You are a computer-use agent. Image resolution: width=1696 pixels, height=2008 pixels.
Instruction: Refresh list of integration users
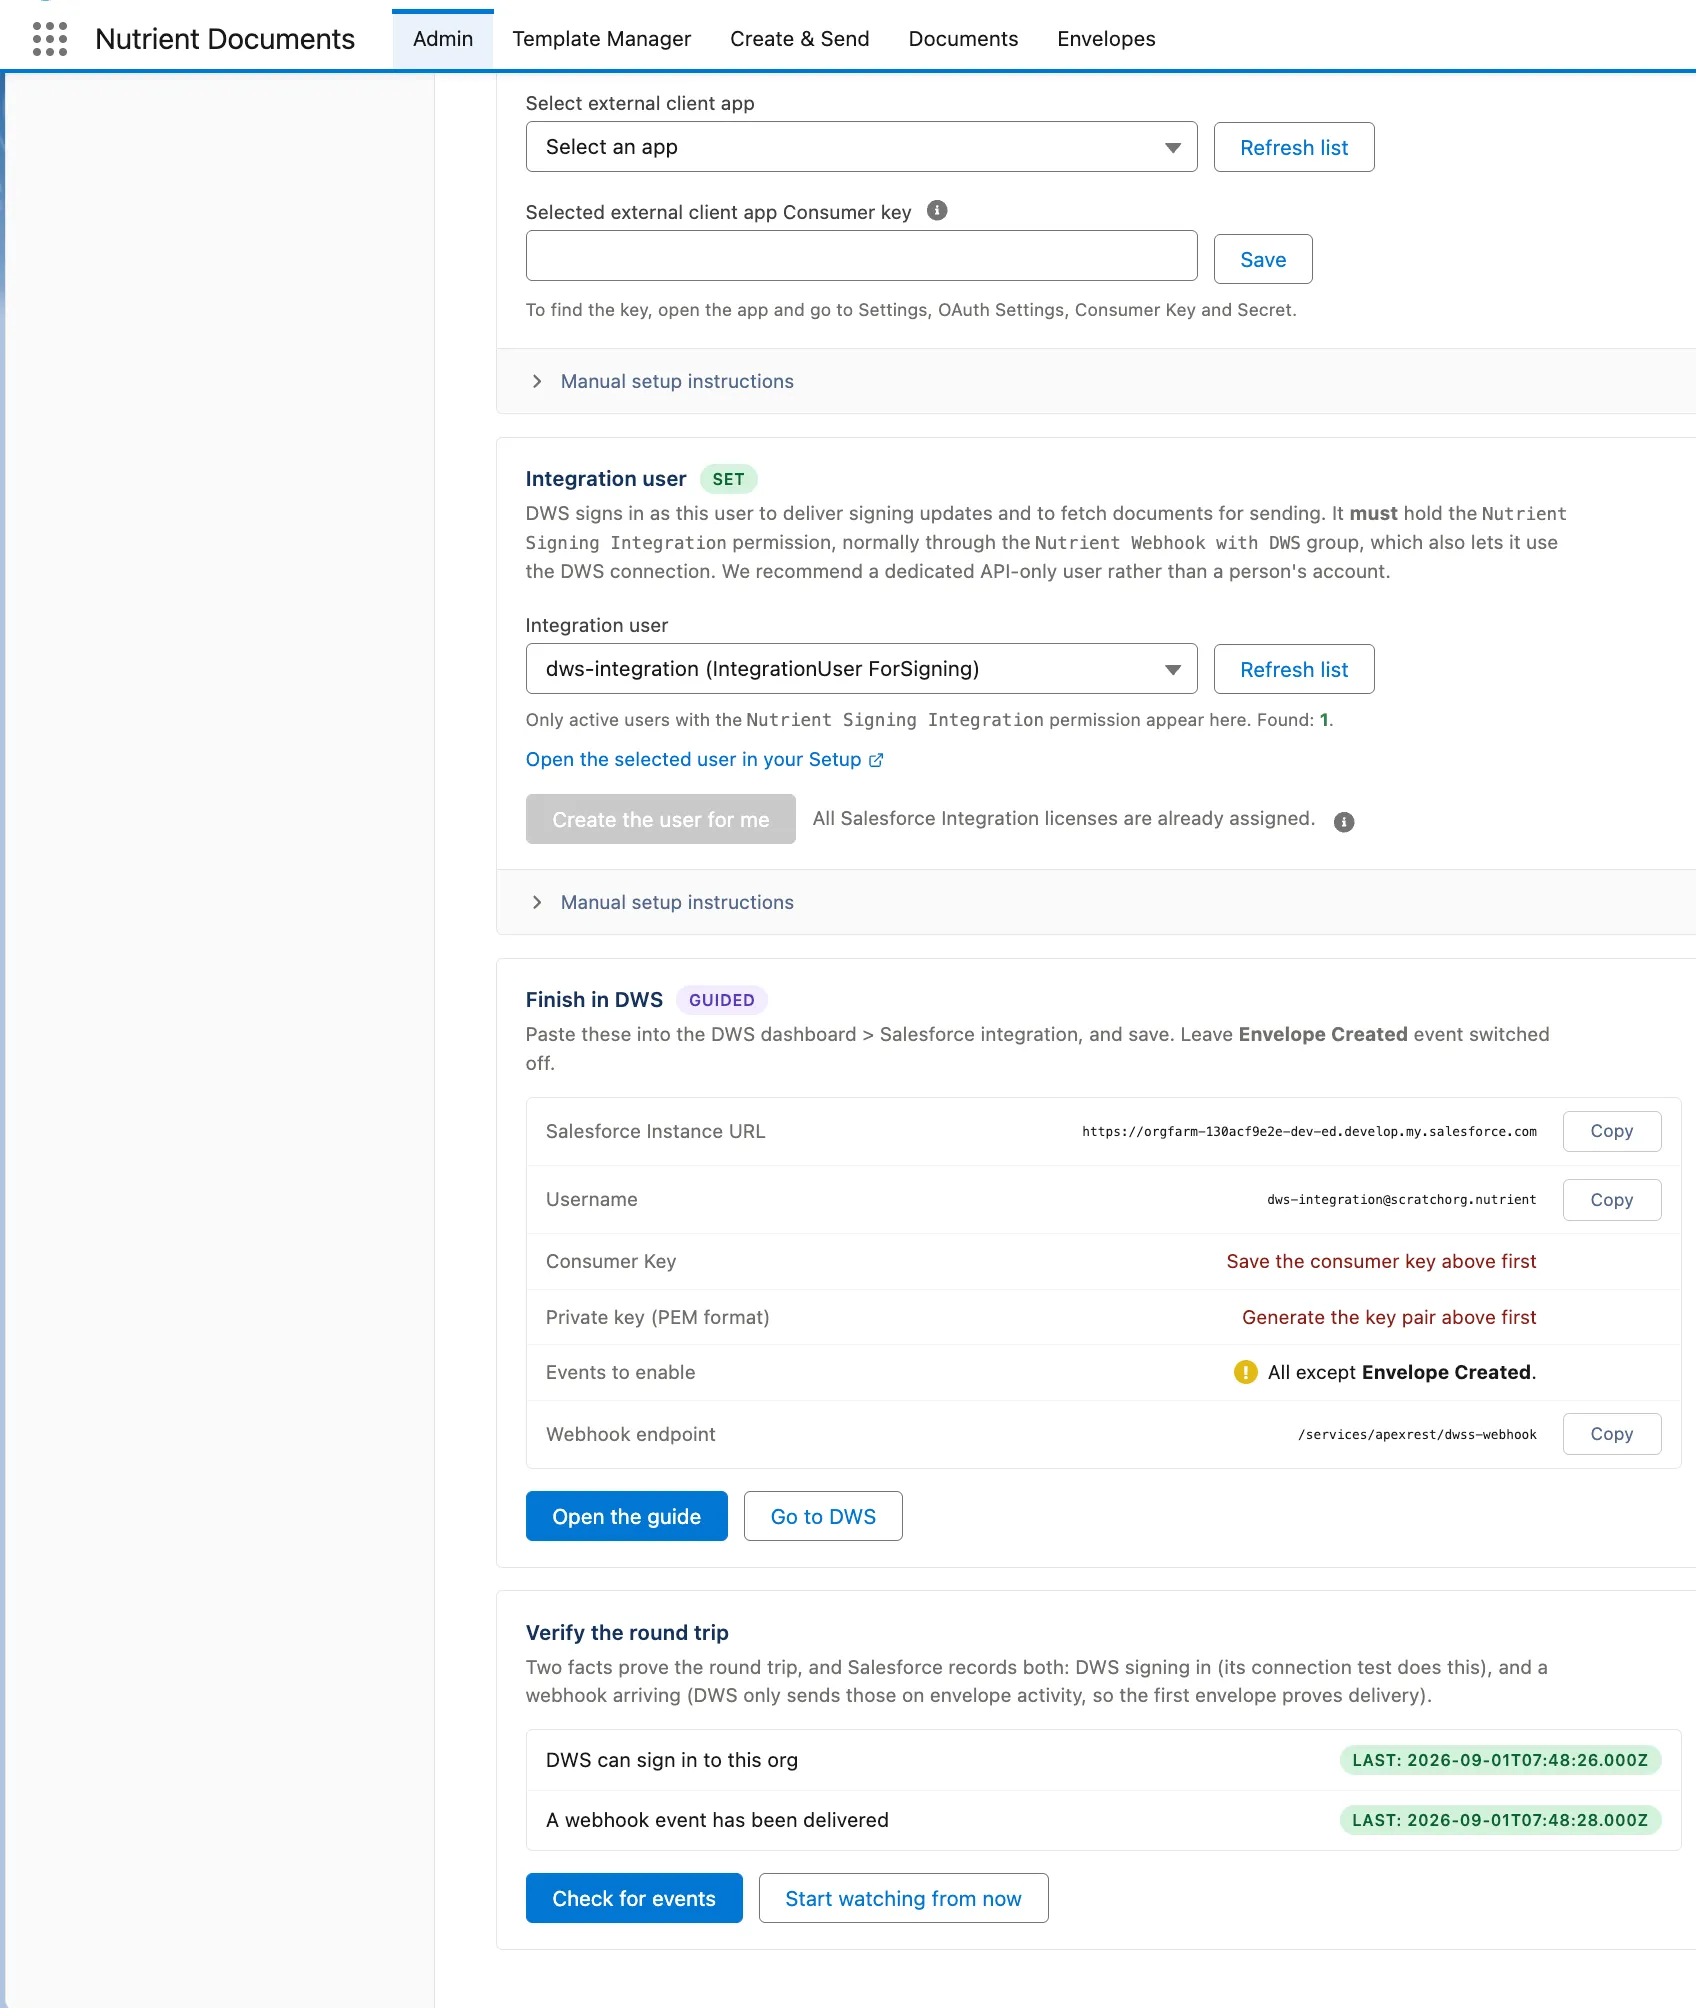1294,669
